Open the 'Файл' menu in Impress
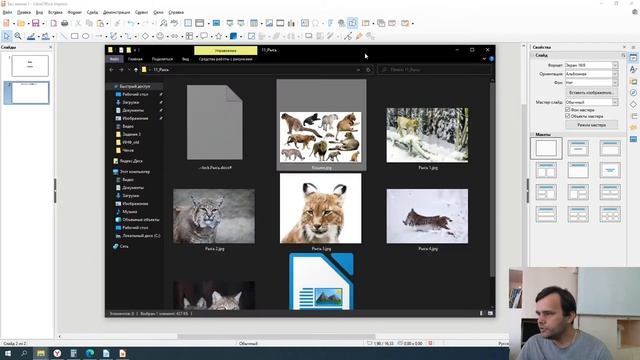 click(7, 12)
